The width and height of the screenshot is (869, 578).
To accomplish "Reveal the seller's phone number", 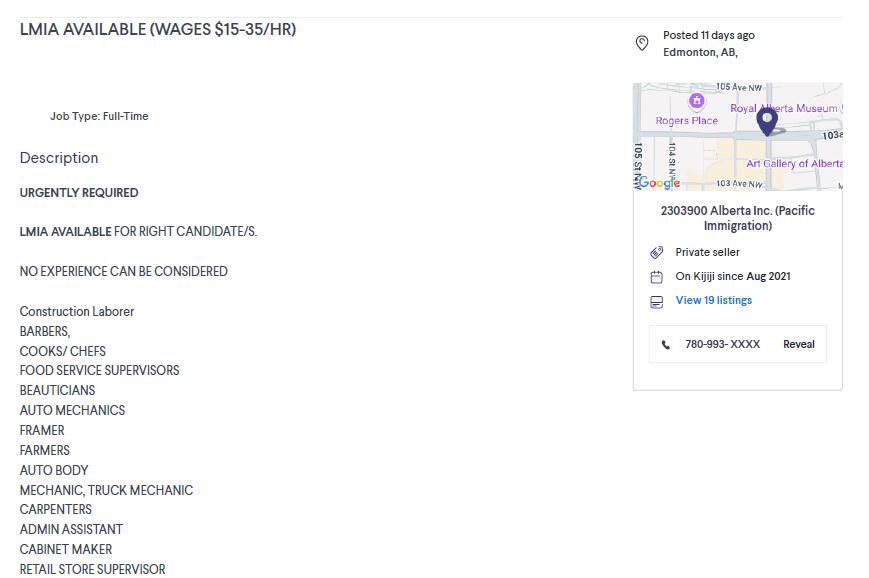I will (x=798, y=344).
